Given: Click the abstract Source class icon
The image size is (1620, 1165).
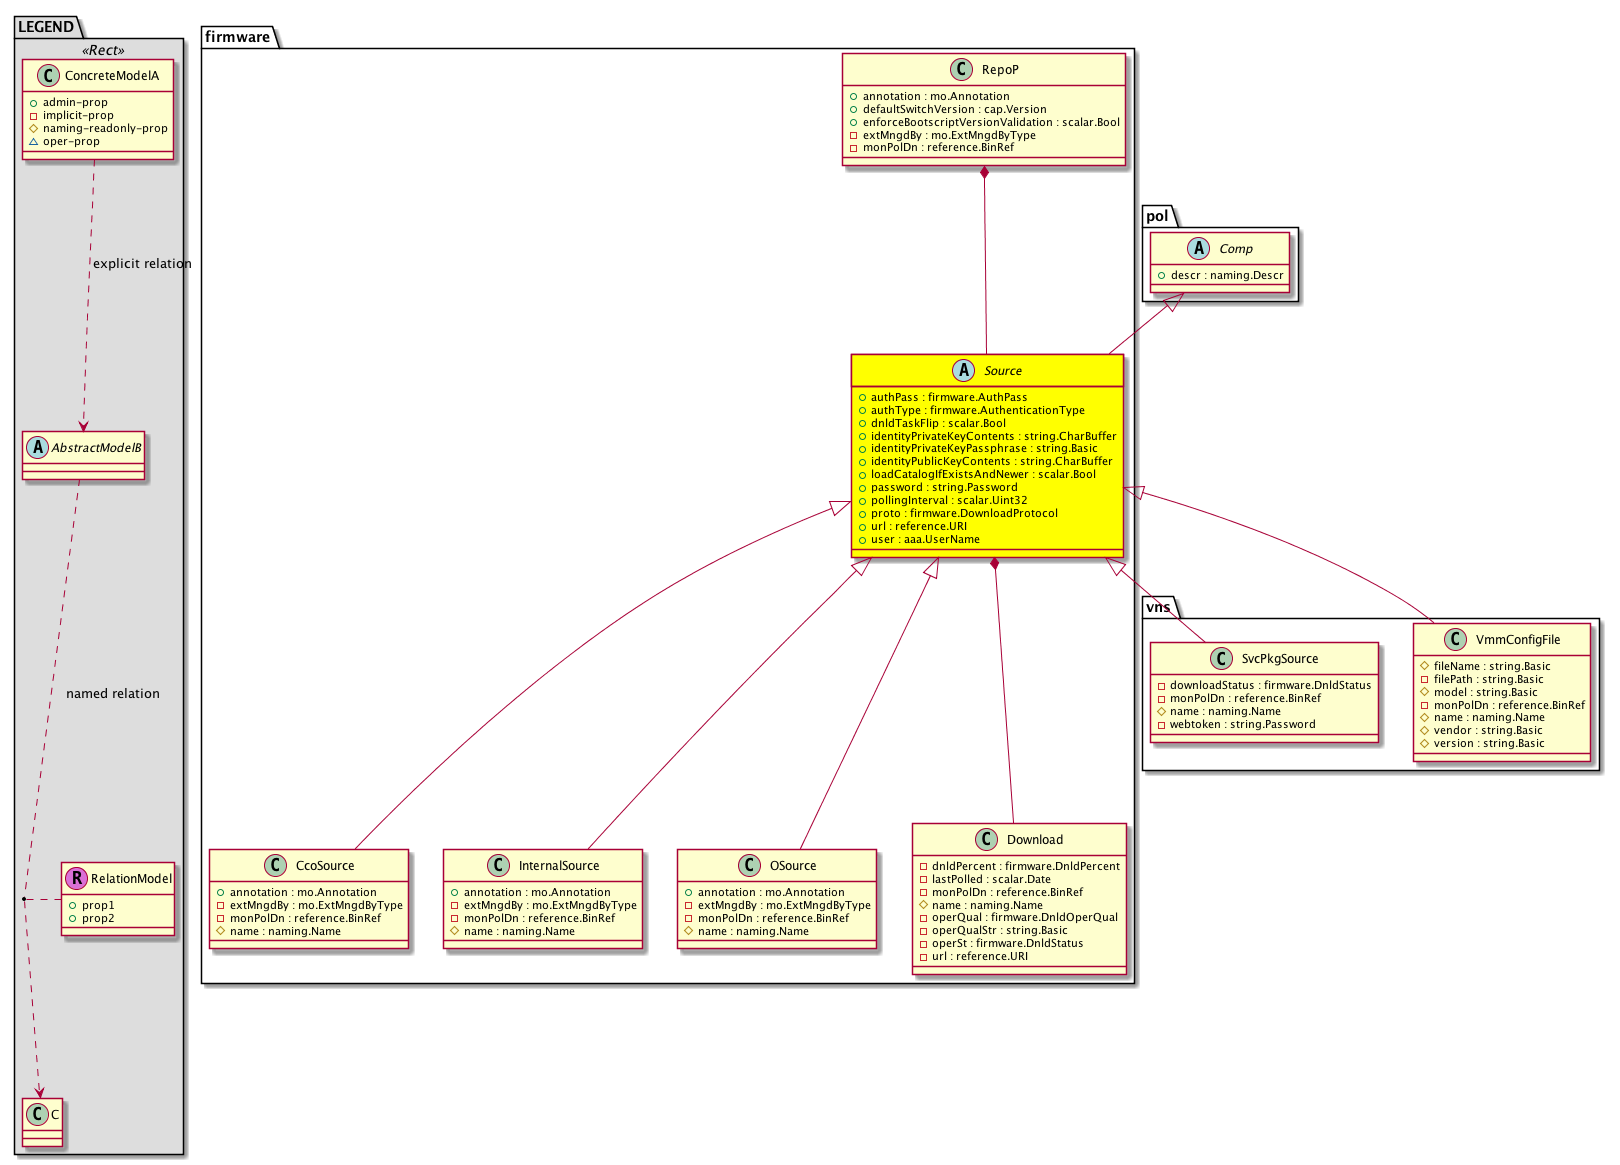Looking at the screenshot, I should click(964, 371).
